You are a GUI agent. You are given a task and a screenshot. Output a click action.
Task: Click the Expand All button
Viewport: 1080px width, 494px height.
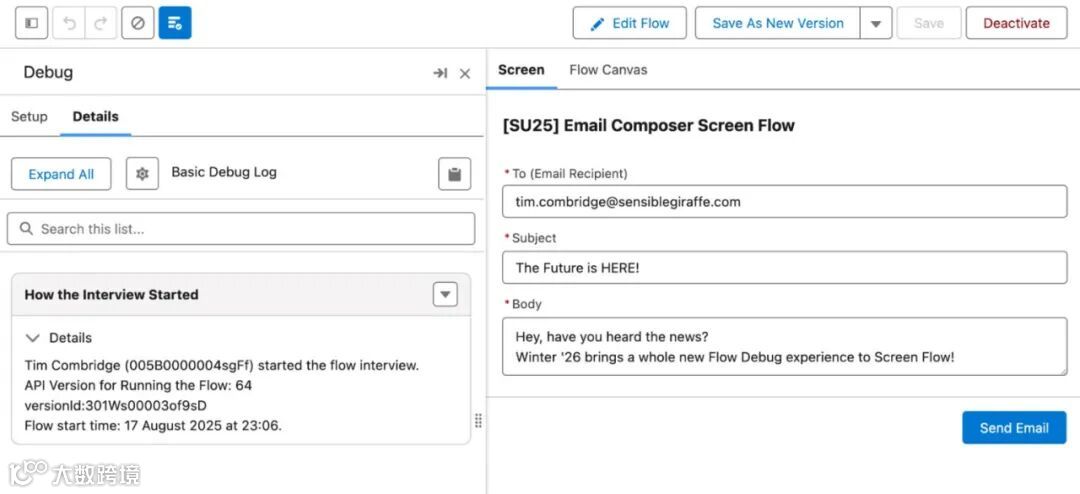[x=61, y=174]
